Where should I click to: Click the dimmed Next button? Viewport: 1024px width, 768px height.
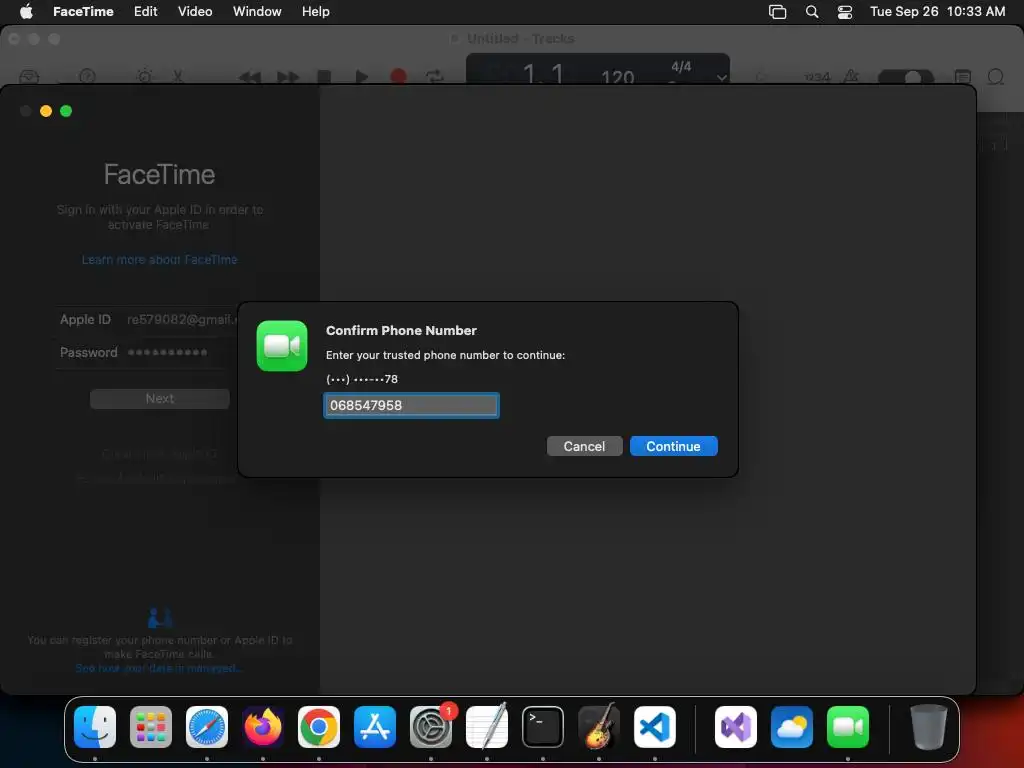click(159, 398)
